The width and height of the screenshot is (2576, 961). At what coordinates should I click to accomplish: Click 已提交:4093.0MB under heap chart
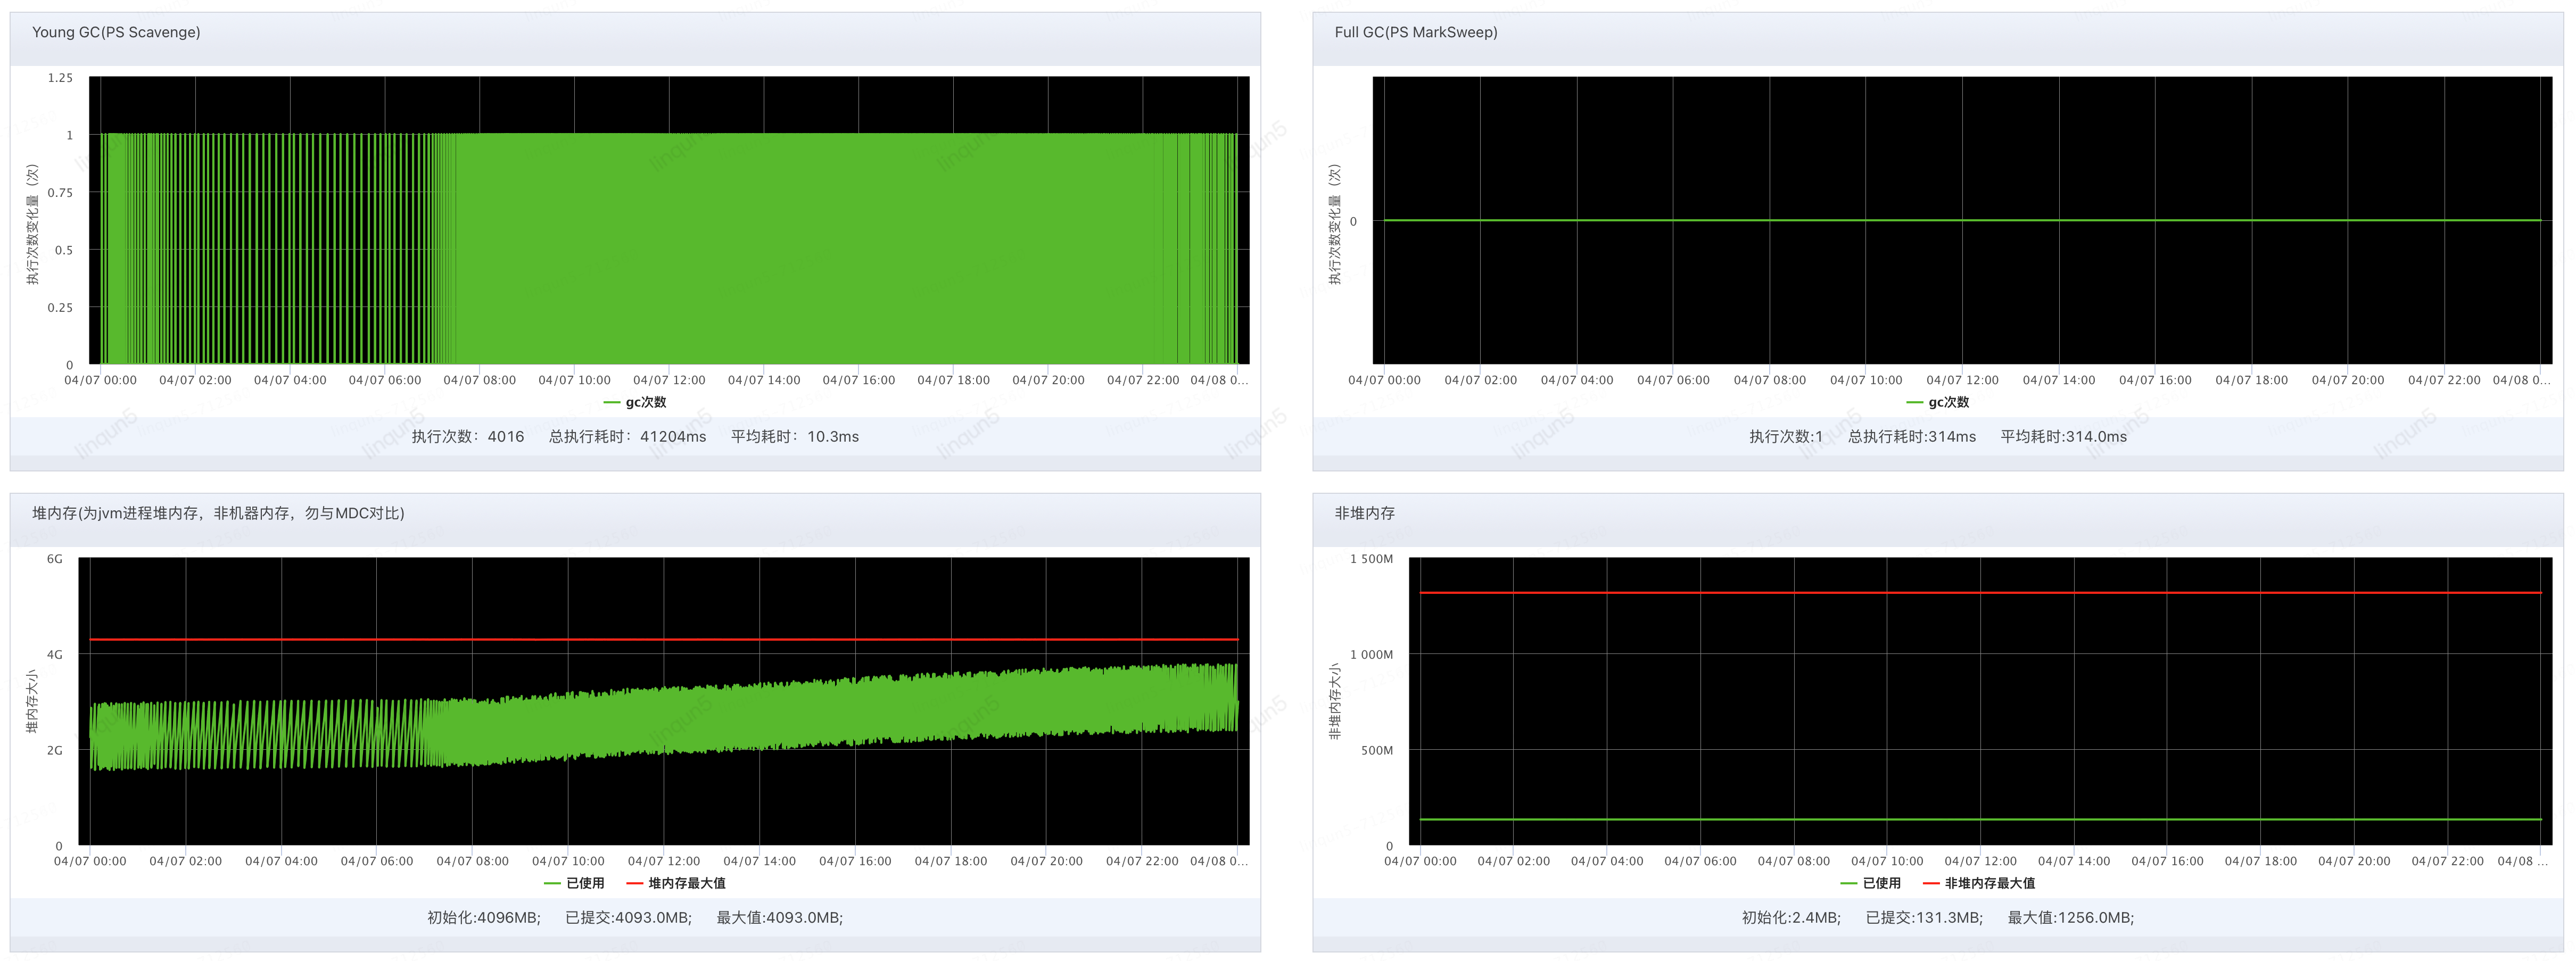628,917
